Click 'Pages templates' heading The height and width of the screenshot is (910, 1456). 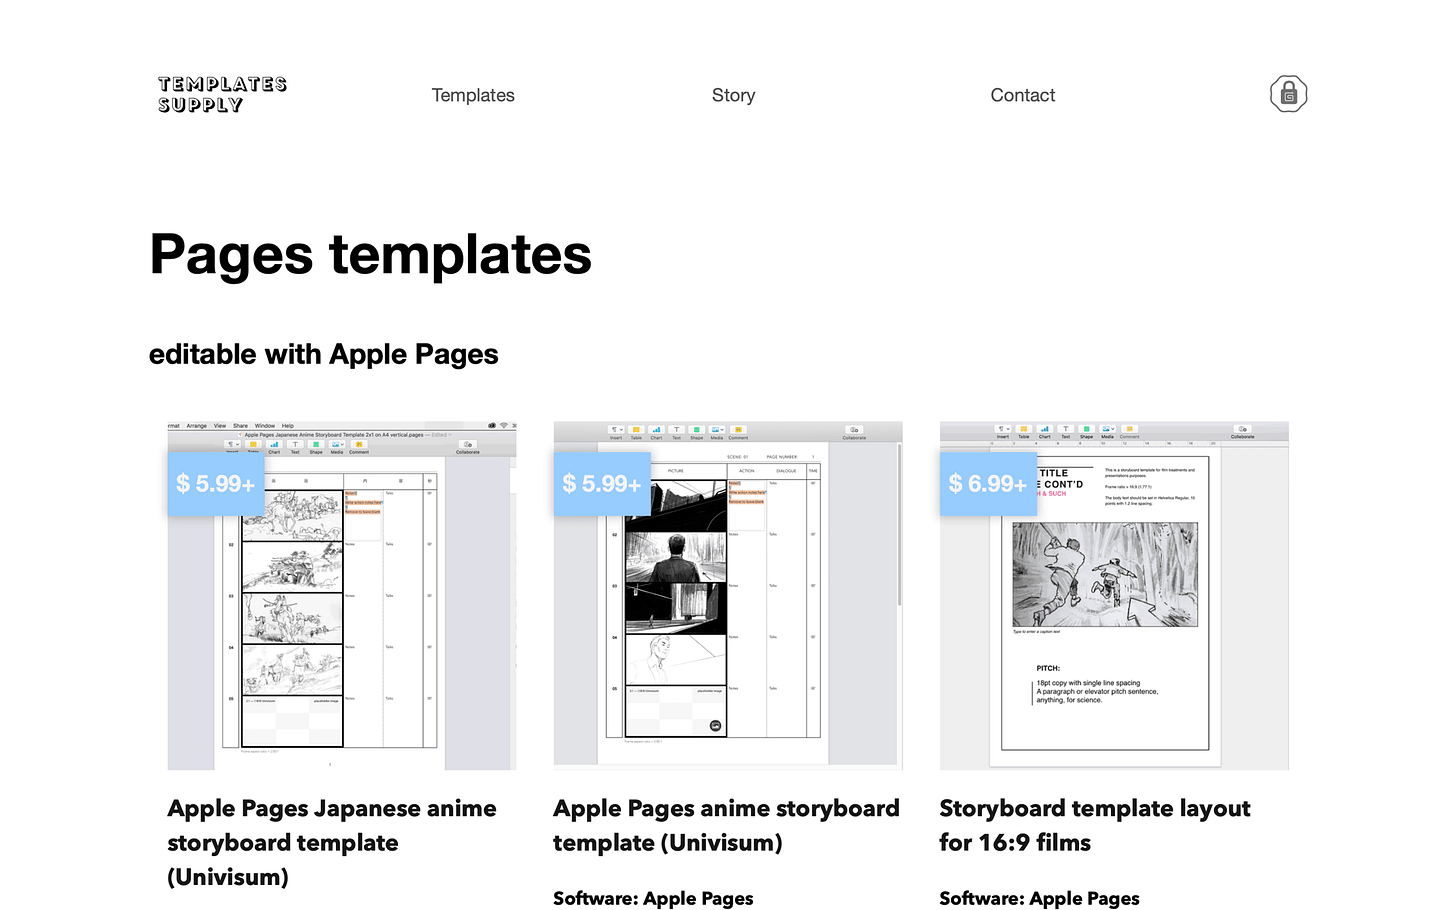coord(370,254)
